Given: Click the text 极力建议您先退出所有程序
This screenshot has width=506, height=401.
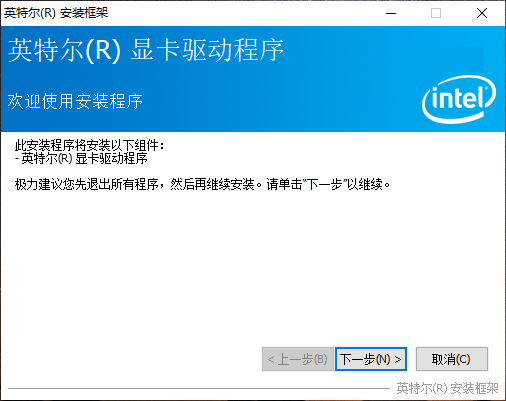Looking at the screenshot, I should (x=86, y=184).
